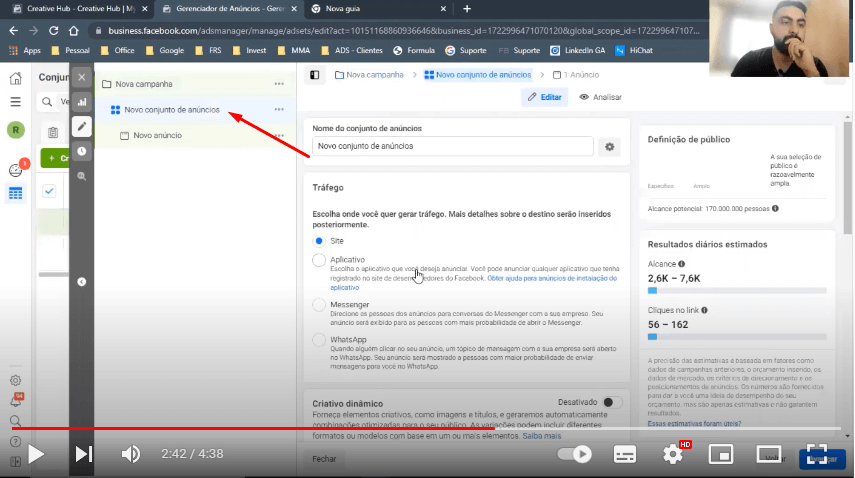This screenshot has height=478, width=855.
Task: Select Site traffic destination
Action: point(319,241)
